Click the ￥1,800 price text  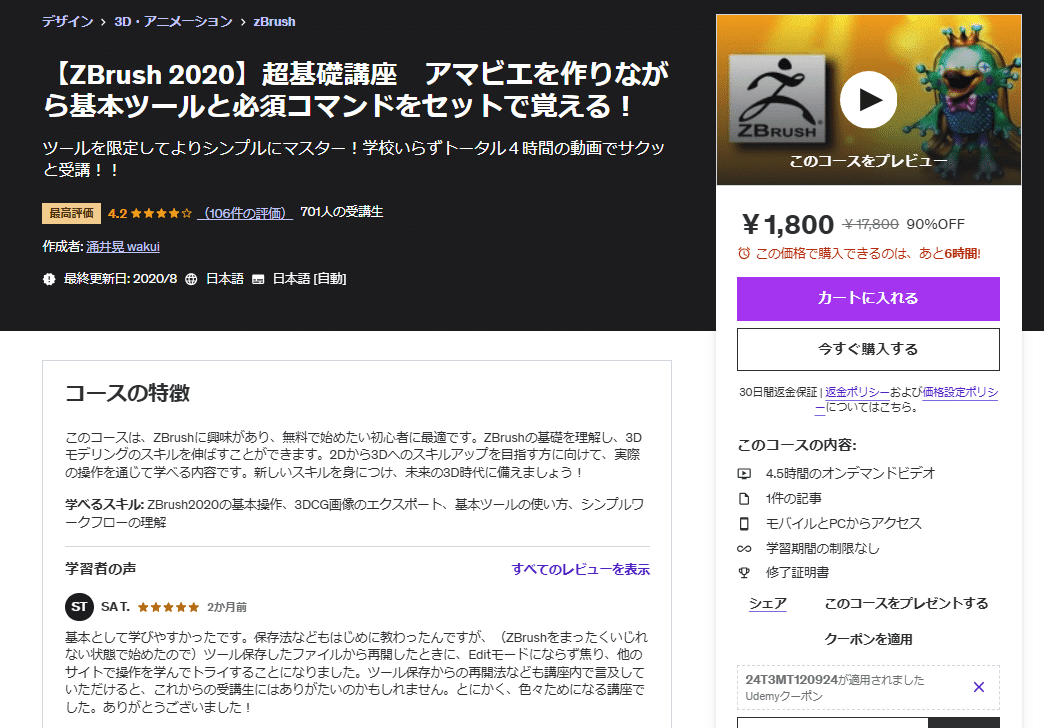tap(787, 224)
